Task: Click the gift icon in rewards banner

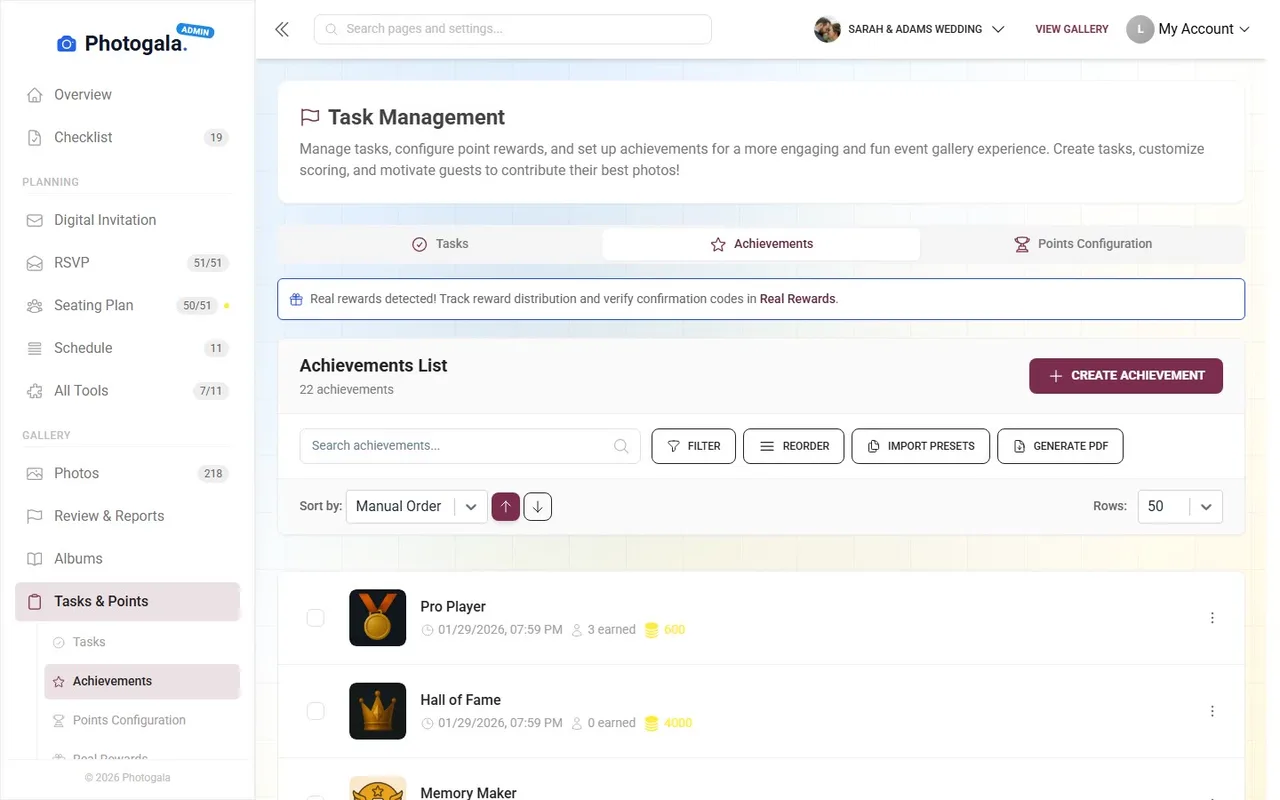Action: pyautogui.click(x=296, y=299)
